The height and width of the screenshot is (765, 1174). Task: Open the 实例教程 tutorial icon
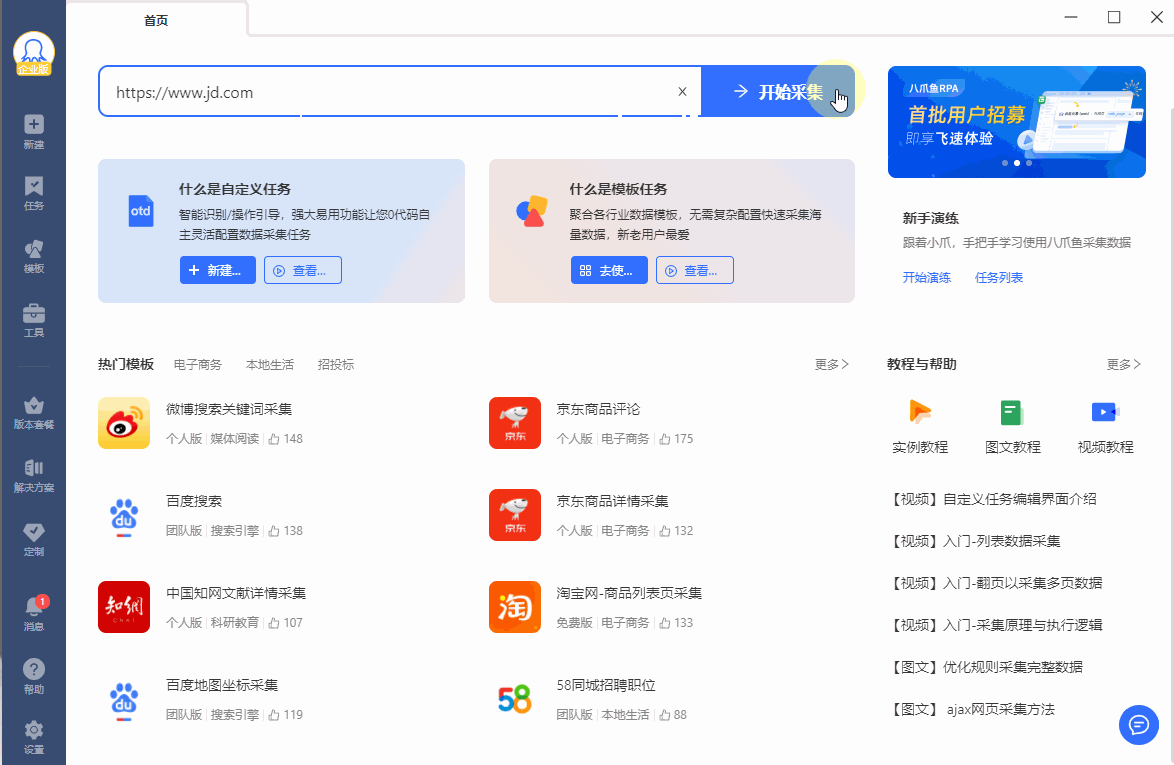(x=920, y=412)
